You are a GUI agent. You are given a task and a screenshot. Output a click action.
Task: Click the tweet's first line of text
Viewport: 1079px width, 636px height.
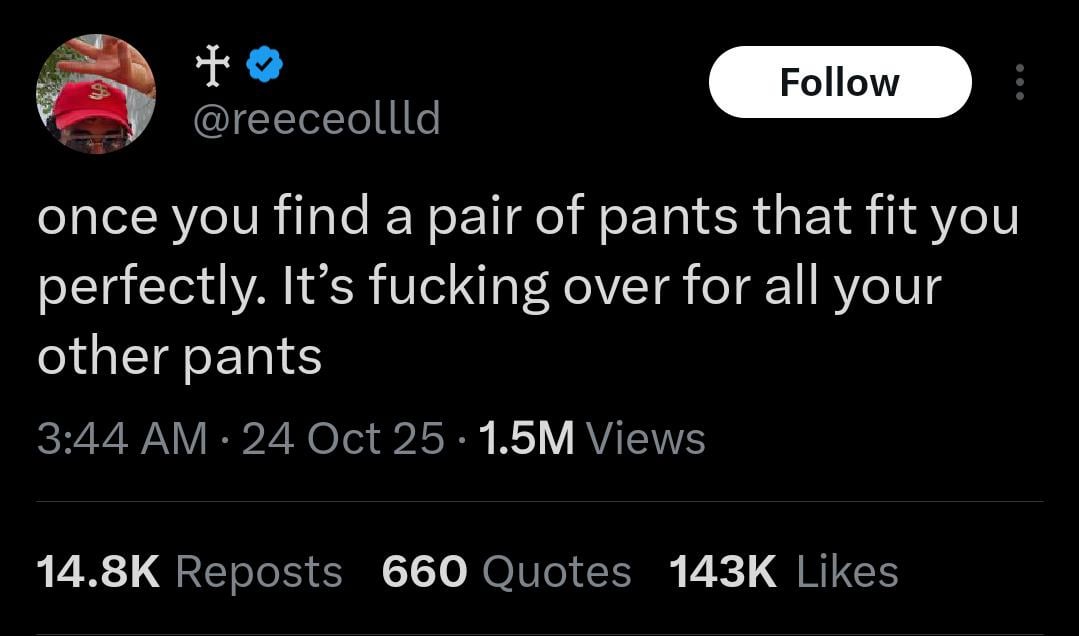(527, 218)
